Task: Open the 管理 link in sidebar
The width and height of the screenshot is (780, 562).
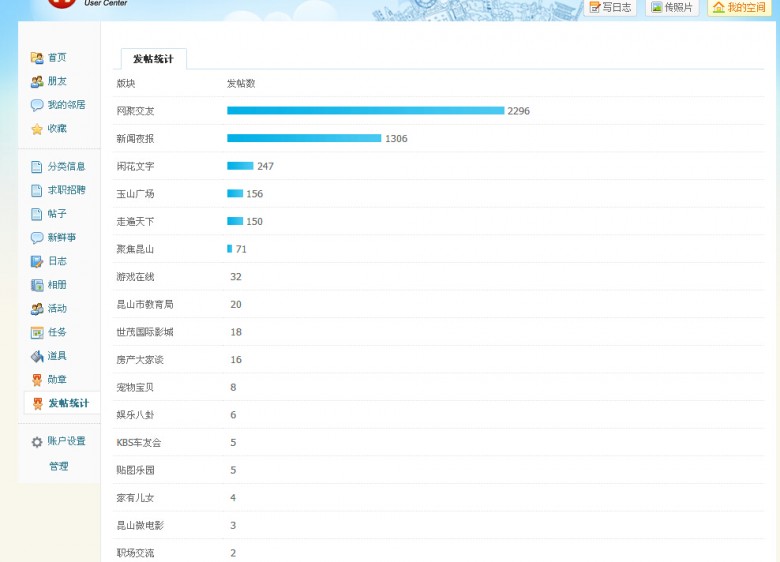Action: tap(58, 466)
